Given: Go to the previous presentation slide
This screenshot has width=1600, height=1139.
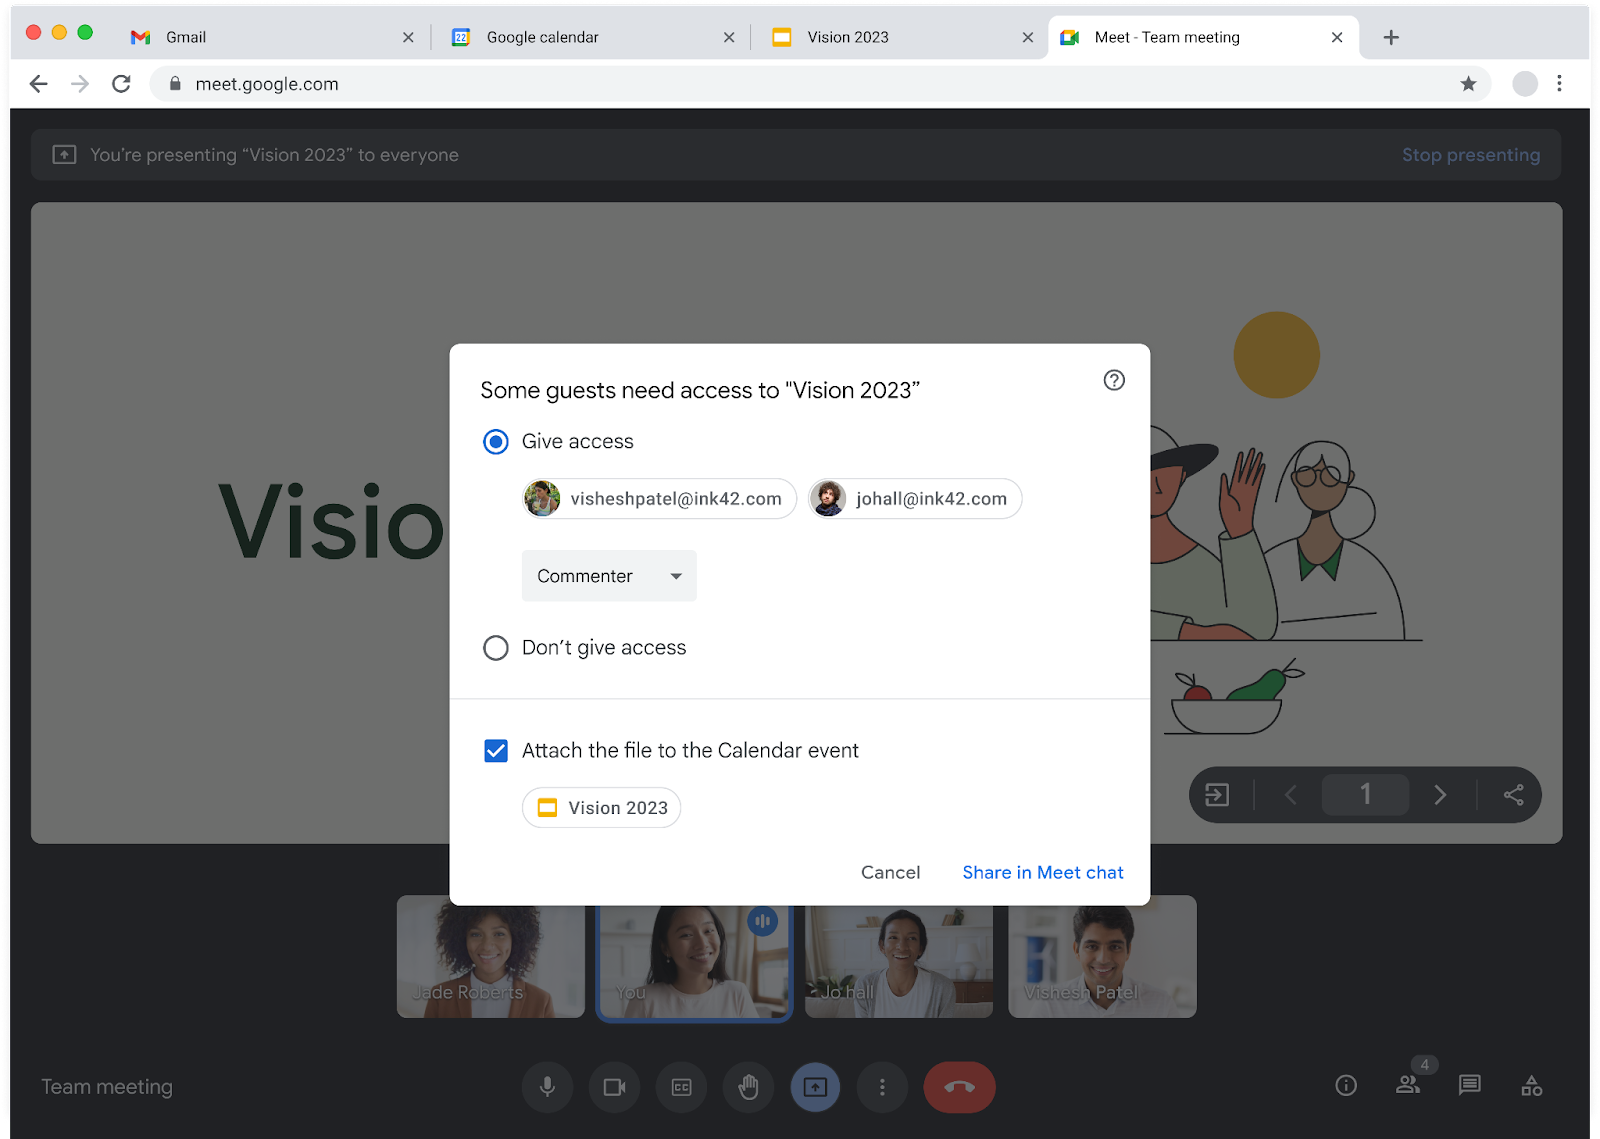Looking at the screenshot, I should coord(1290,794).
